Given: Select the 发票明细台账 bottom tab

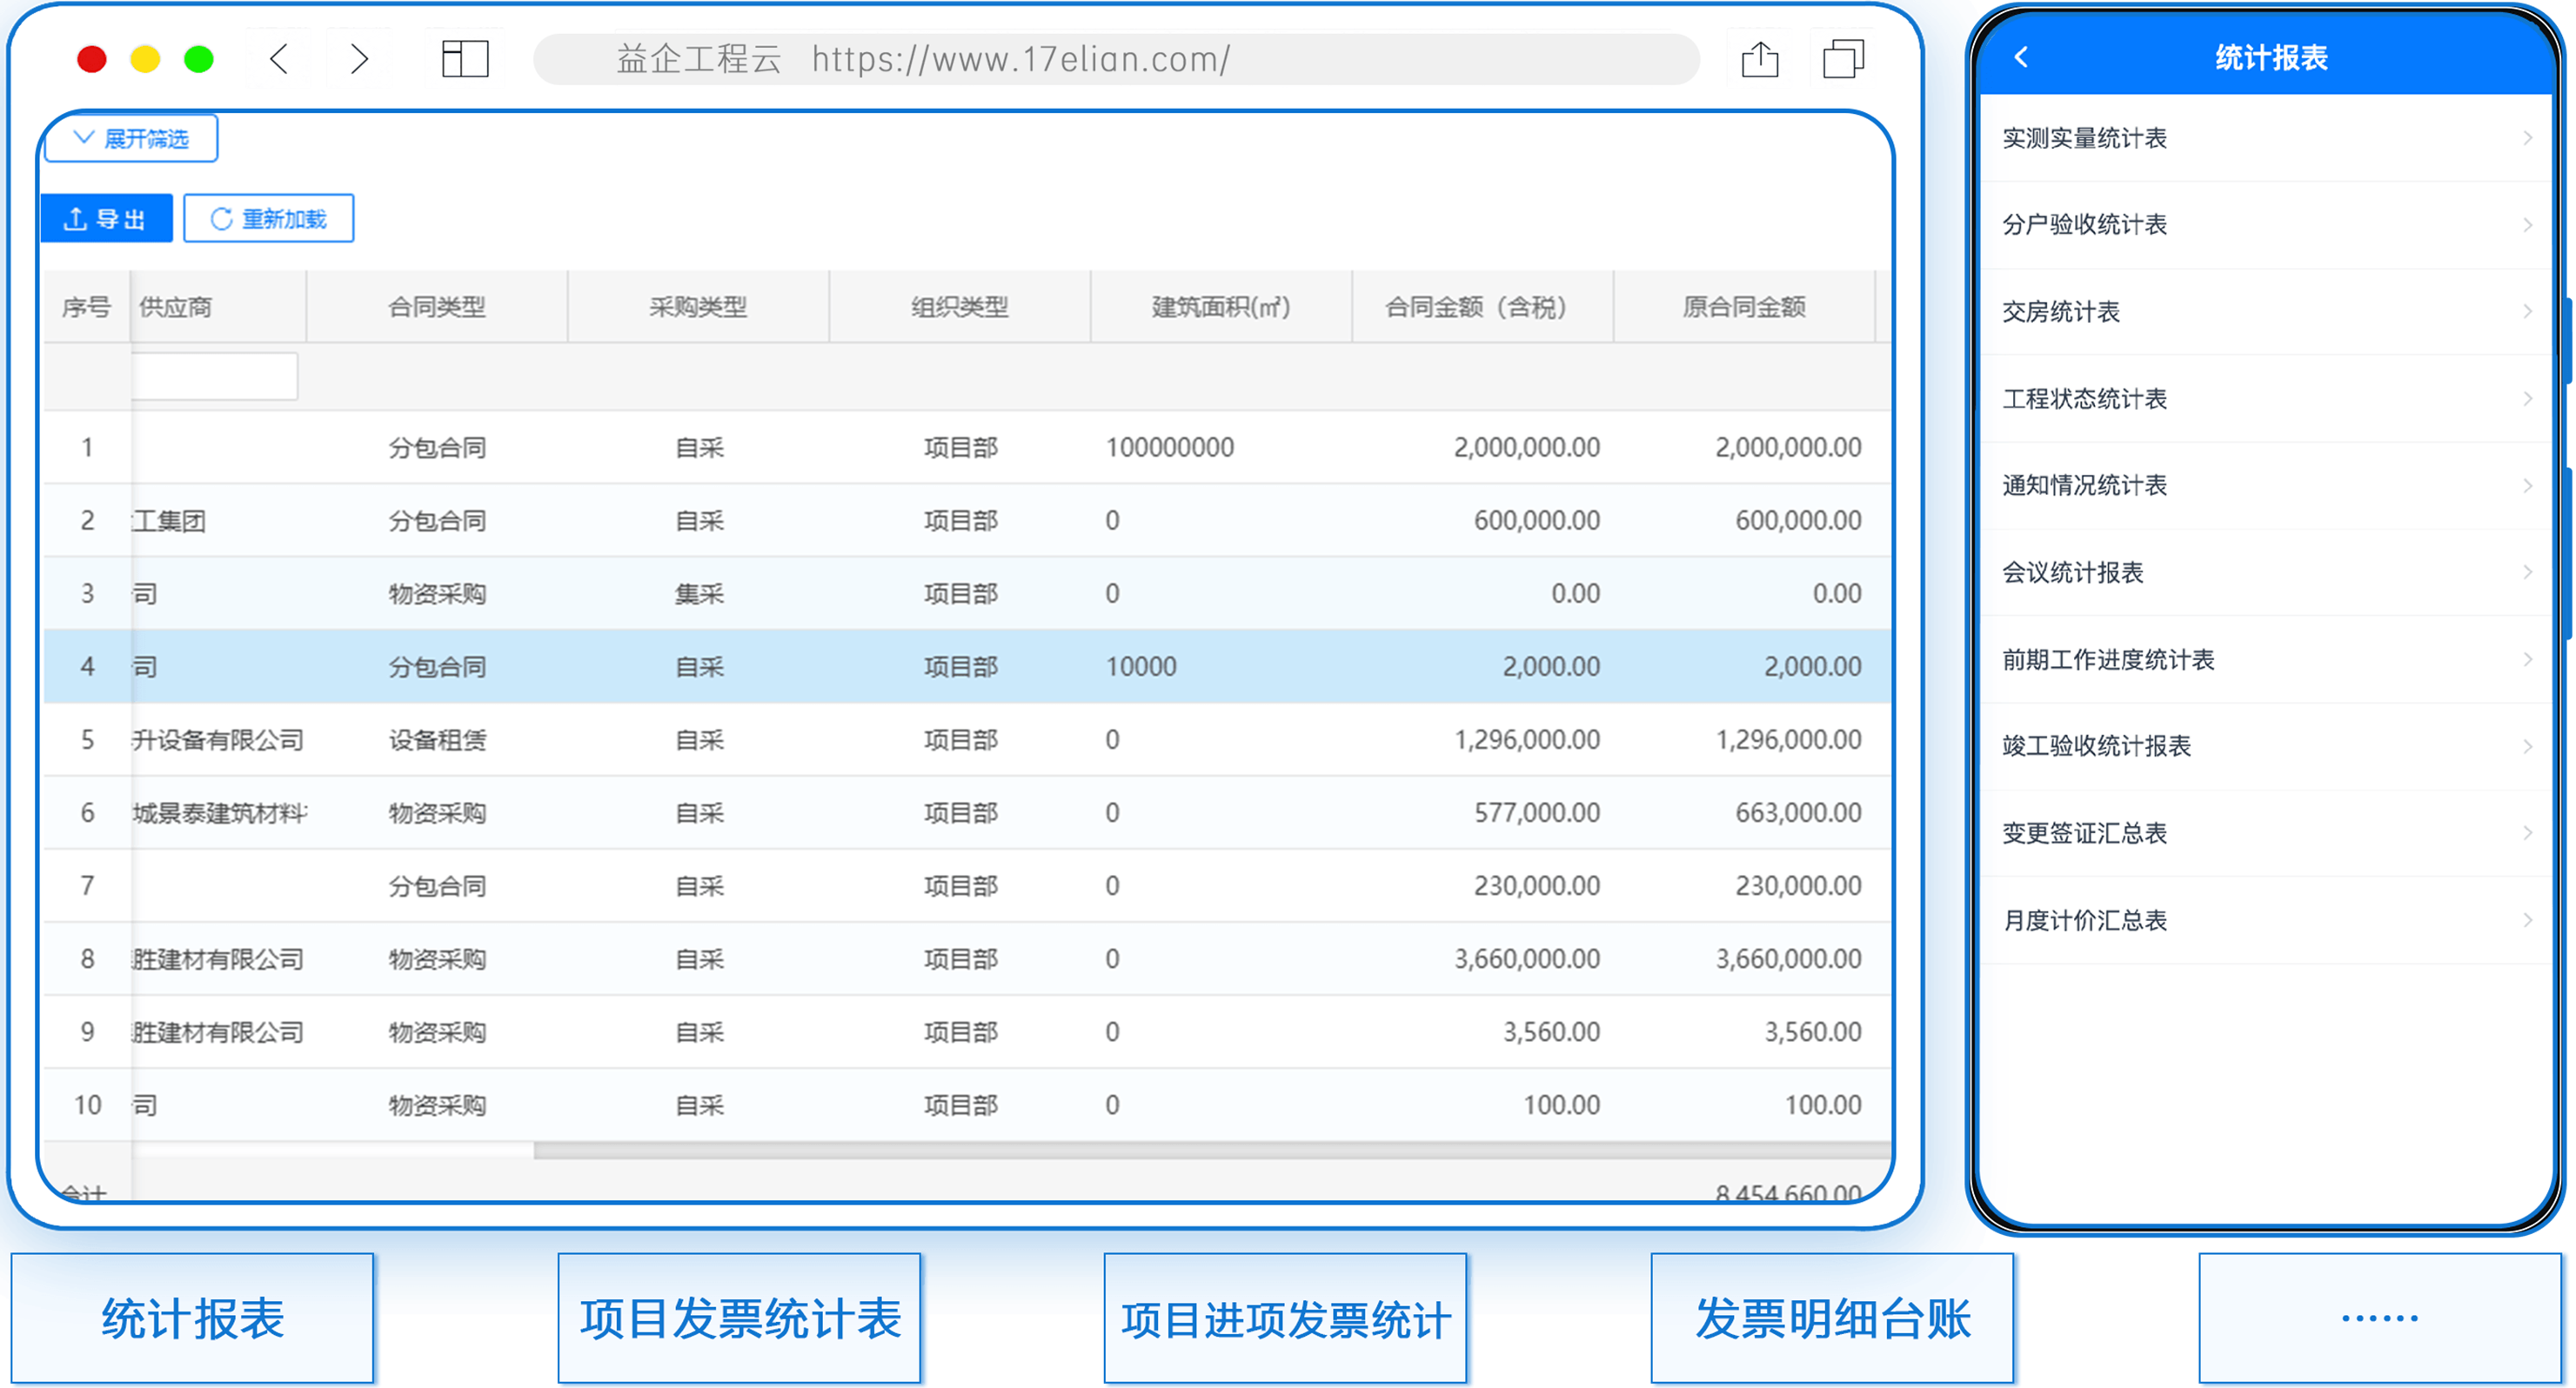Looking at the screenshot, I should pyautogui.click(x=1832, y=1318).
